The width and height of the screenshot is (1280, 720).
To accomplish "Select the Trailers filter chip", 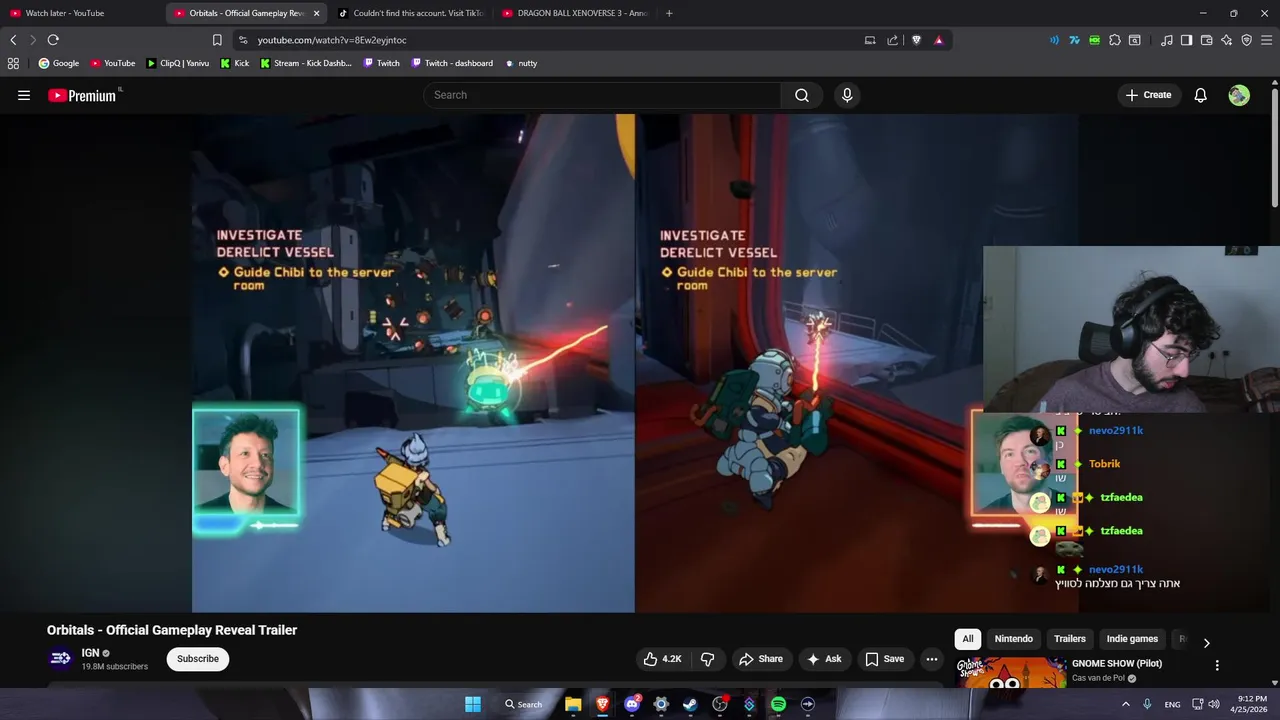I will pyautogui.click(x=1069, y=639).
